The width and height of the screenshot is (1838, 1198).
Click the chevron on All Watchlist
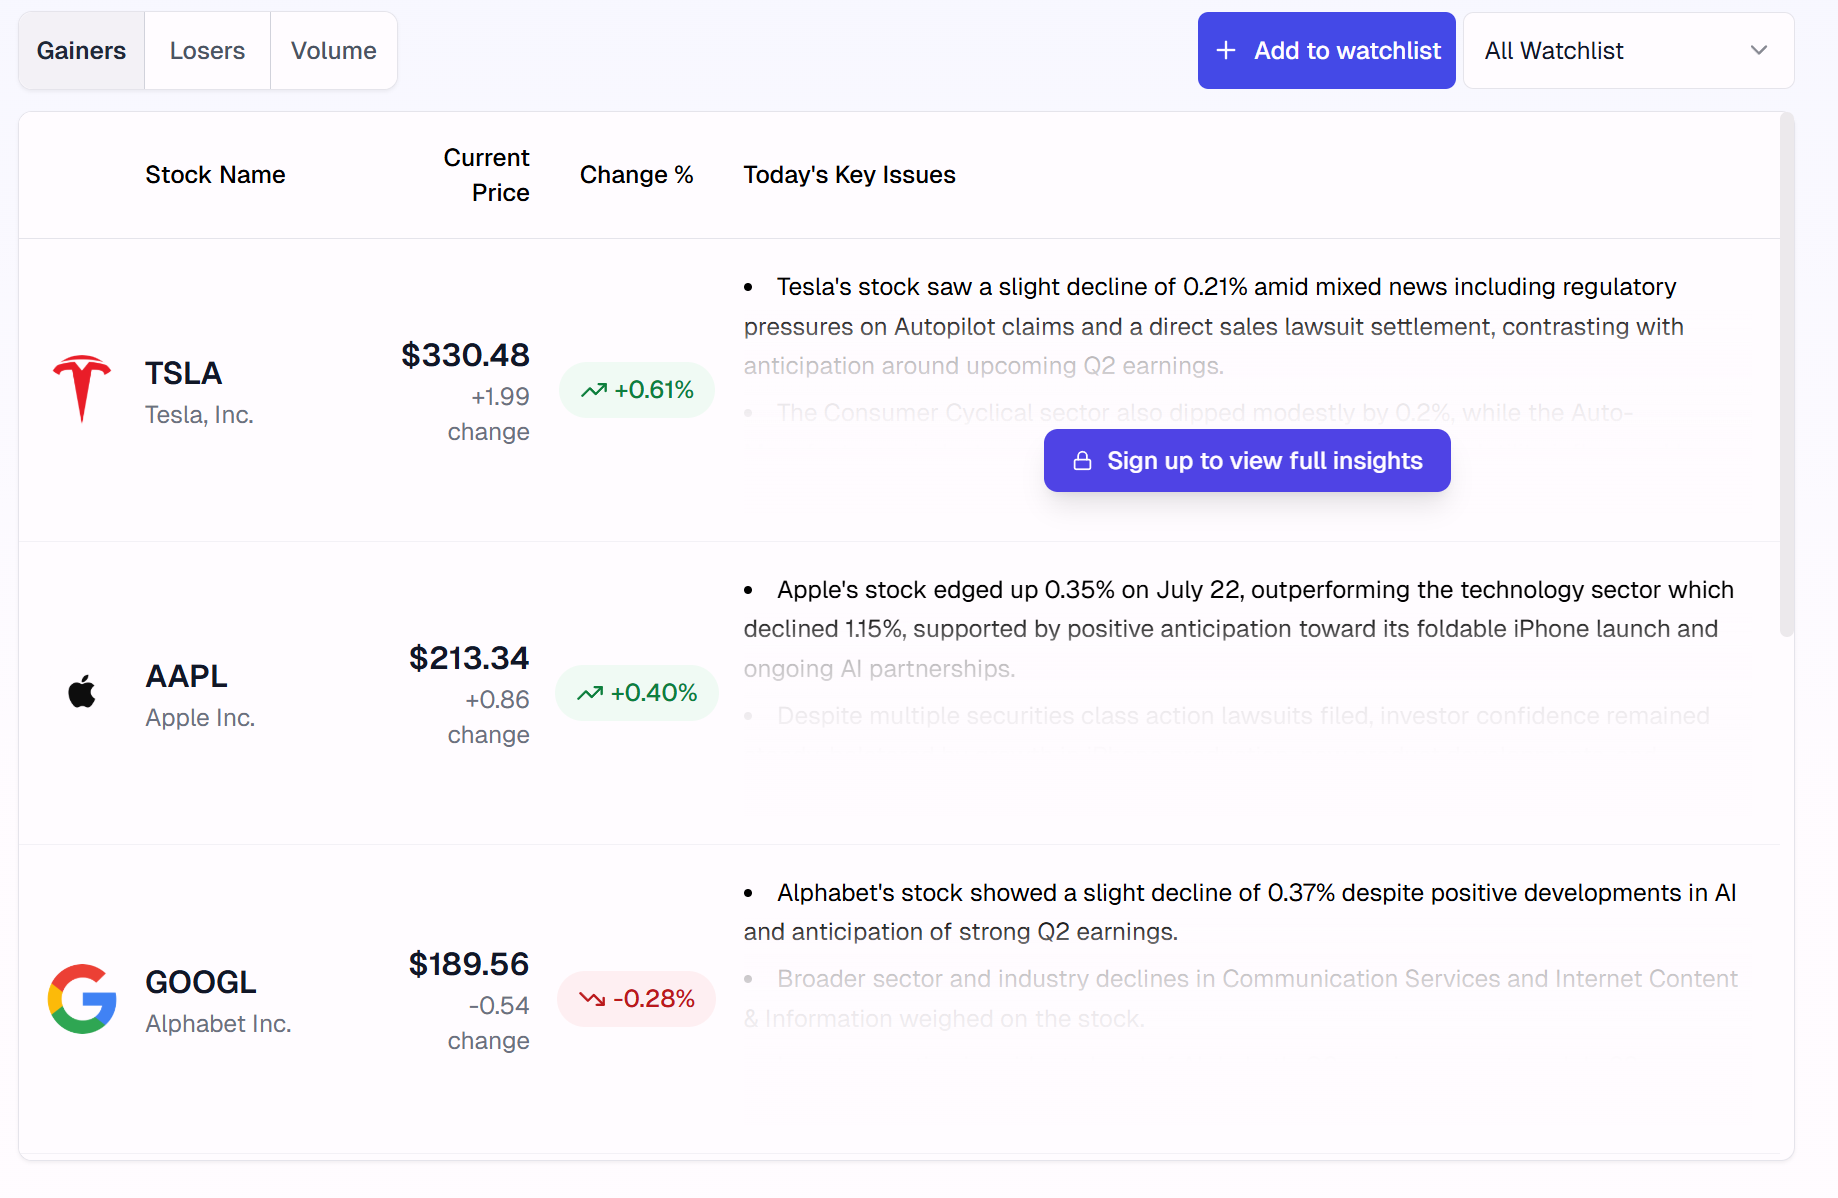(x=1759, y=51)
